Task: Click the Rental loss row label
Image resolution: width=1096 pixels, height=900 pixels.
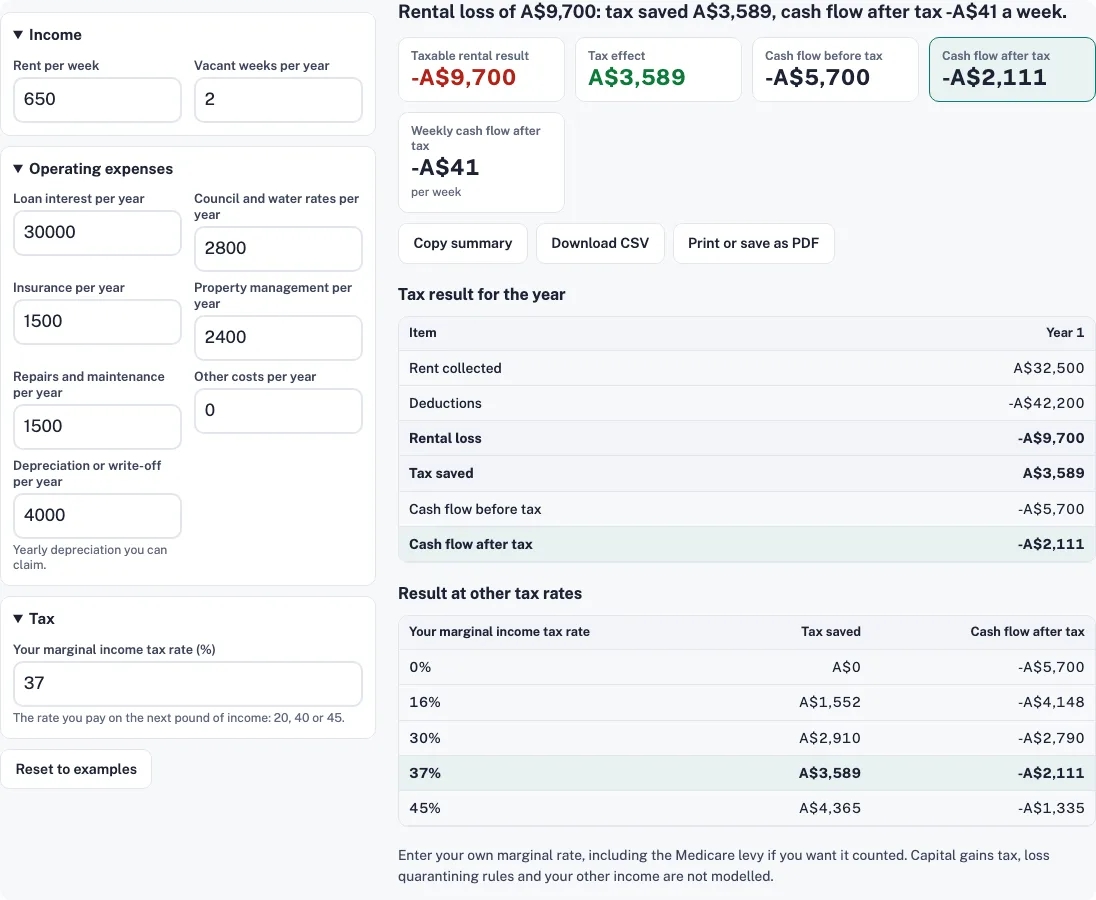Action: pos(445,438)
